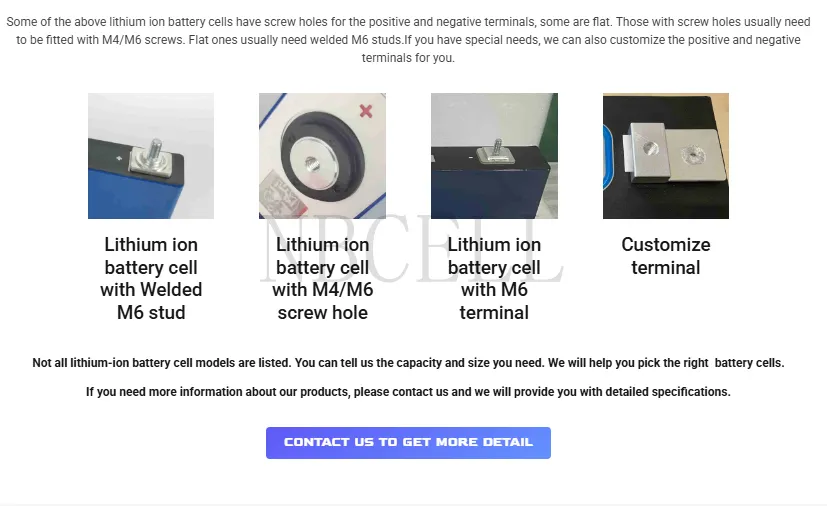Open the Customize terminal image
Screen dimensions: 827x506
pos(666,156)
